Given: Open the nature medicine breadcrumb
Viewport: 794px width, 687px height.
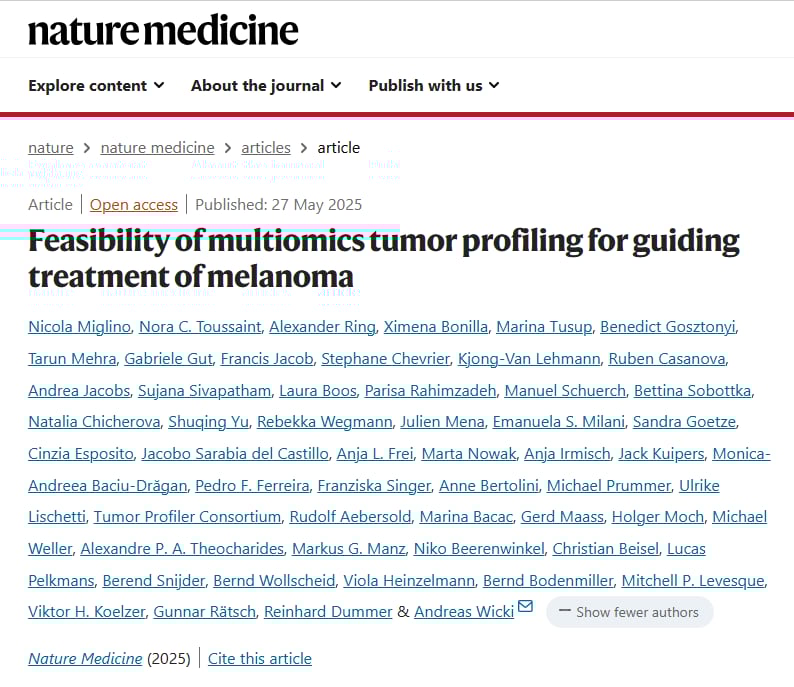Looking at the screenshot, I should [157, 147].
